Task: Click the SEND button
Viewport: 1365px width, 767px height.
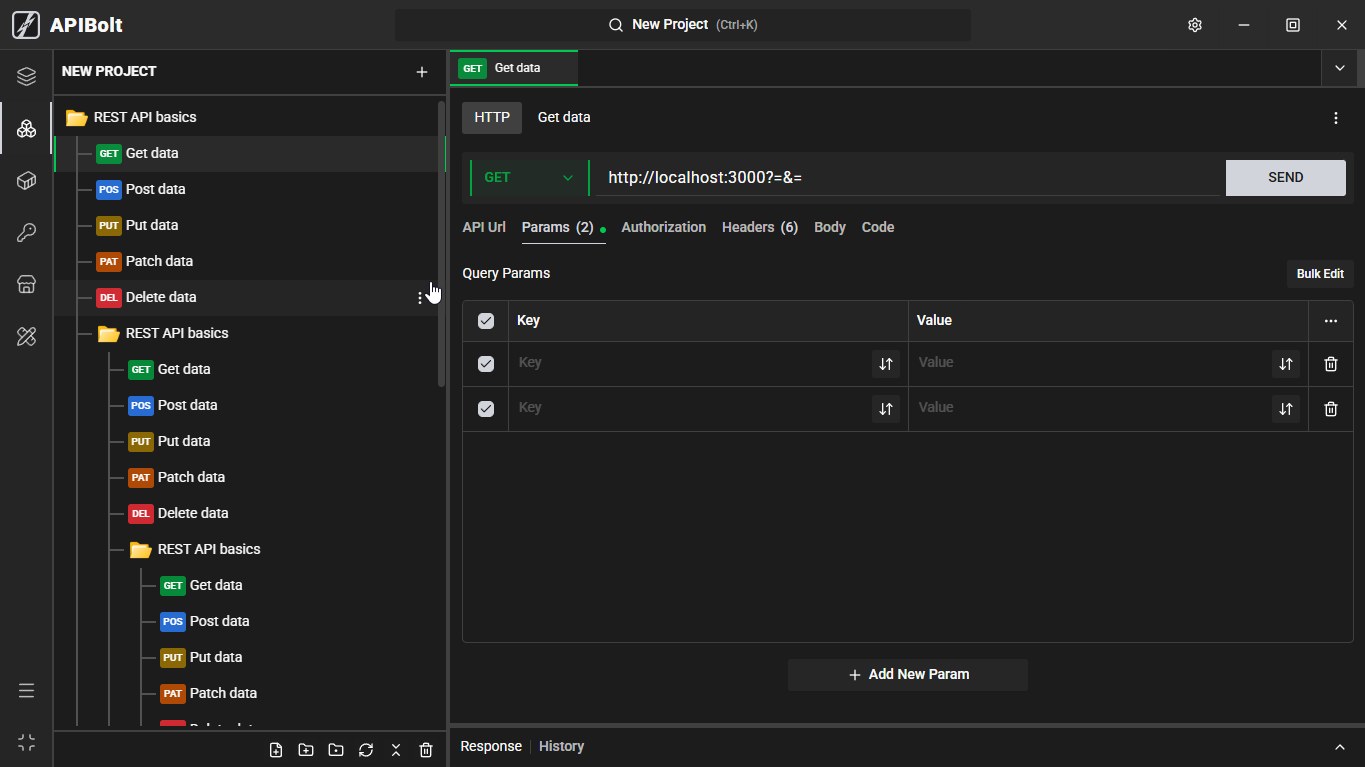Action: (x=1286, y=178)
